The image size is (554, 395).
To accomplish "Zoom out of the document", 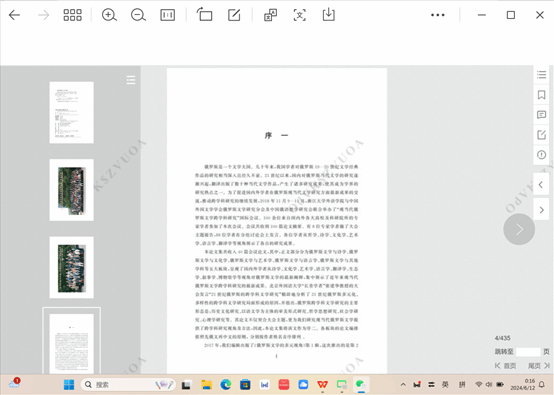I will 138,15.
